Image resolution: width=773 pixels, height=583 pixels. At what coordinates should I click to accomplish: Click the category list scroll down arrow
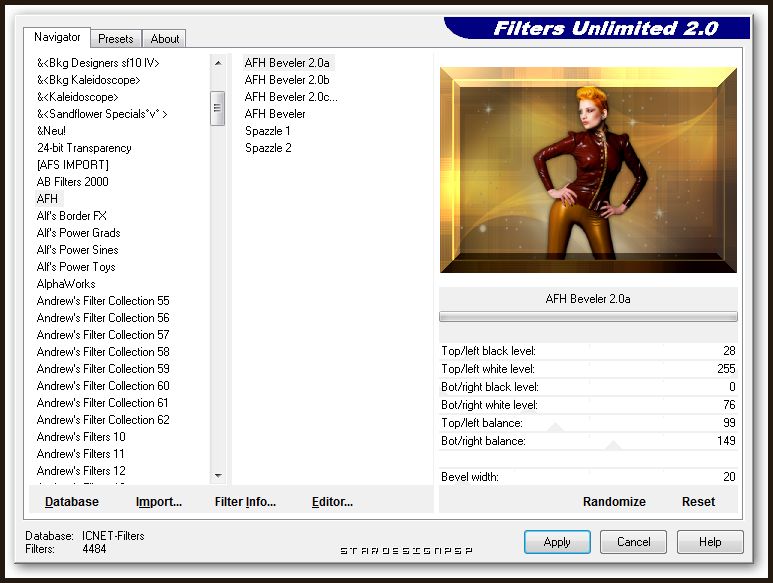(217, 476)
